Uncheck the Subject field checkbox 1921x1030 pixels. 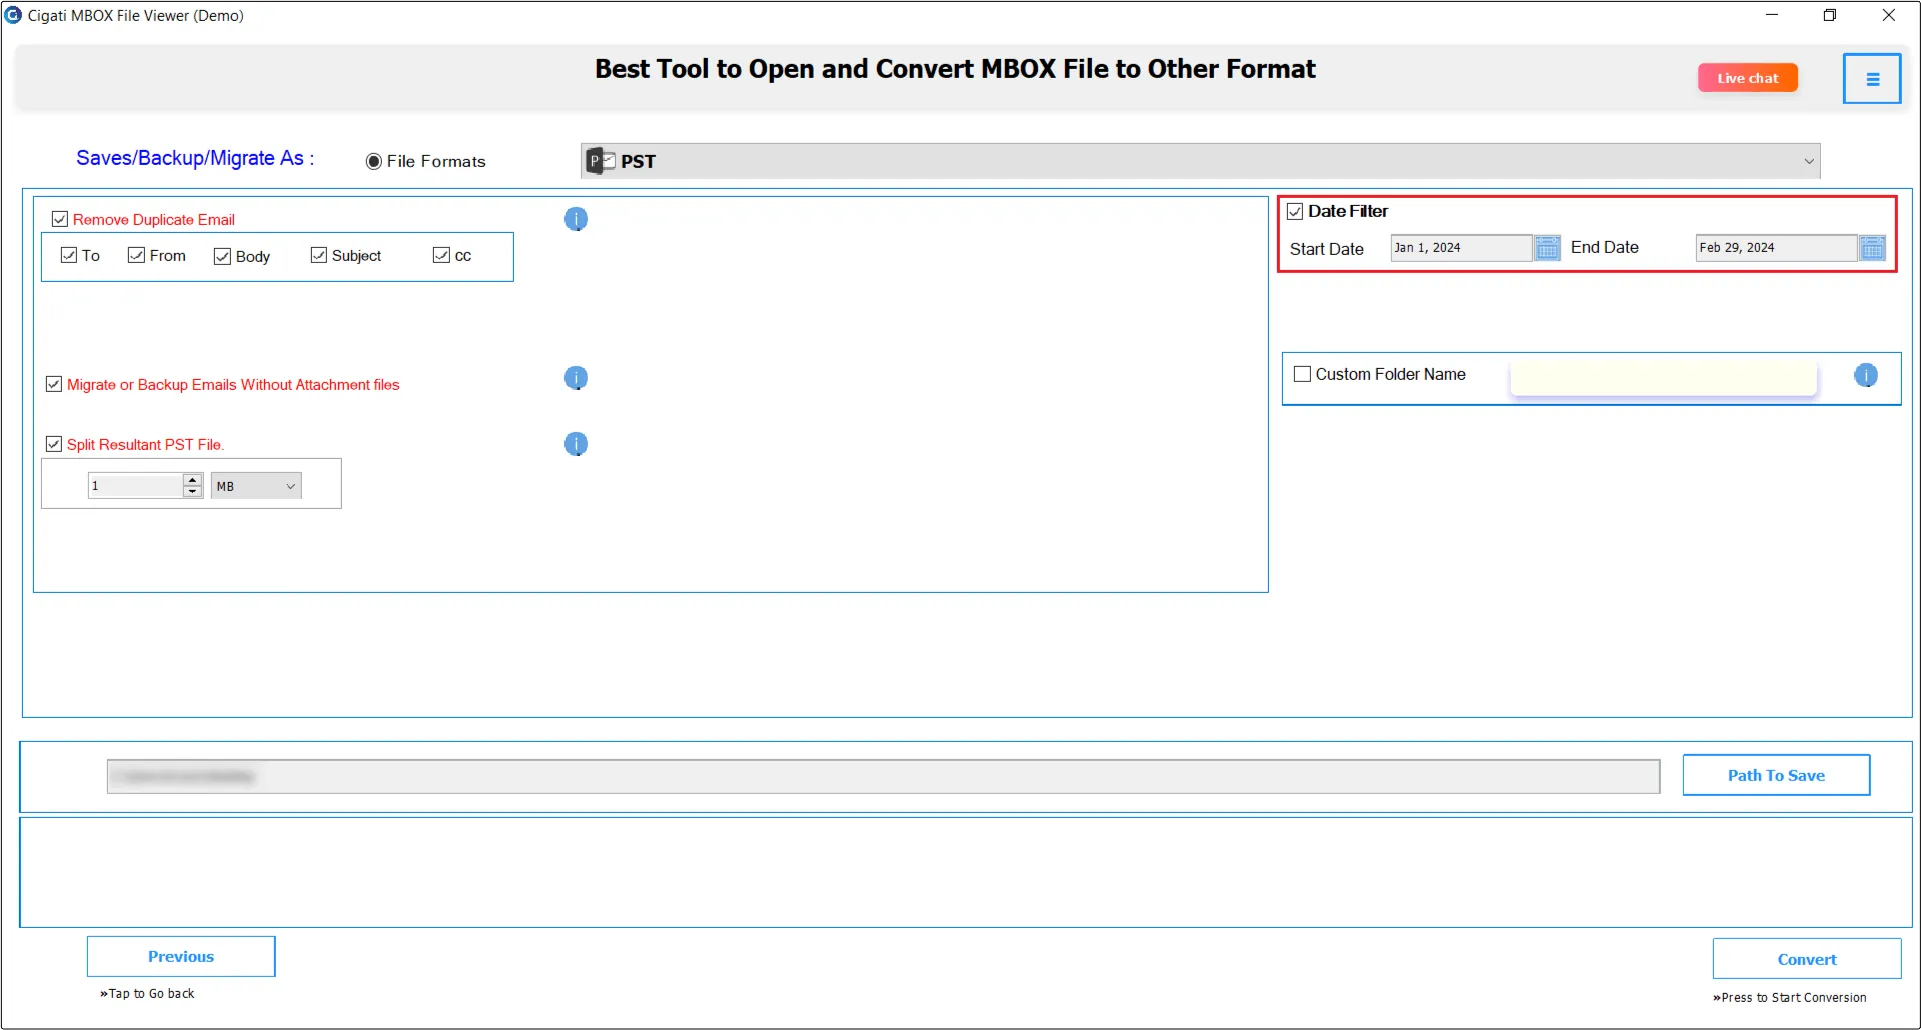319,255
